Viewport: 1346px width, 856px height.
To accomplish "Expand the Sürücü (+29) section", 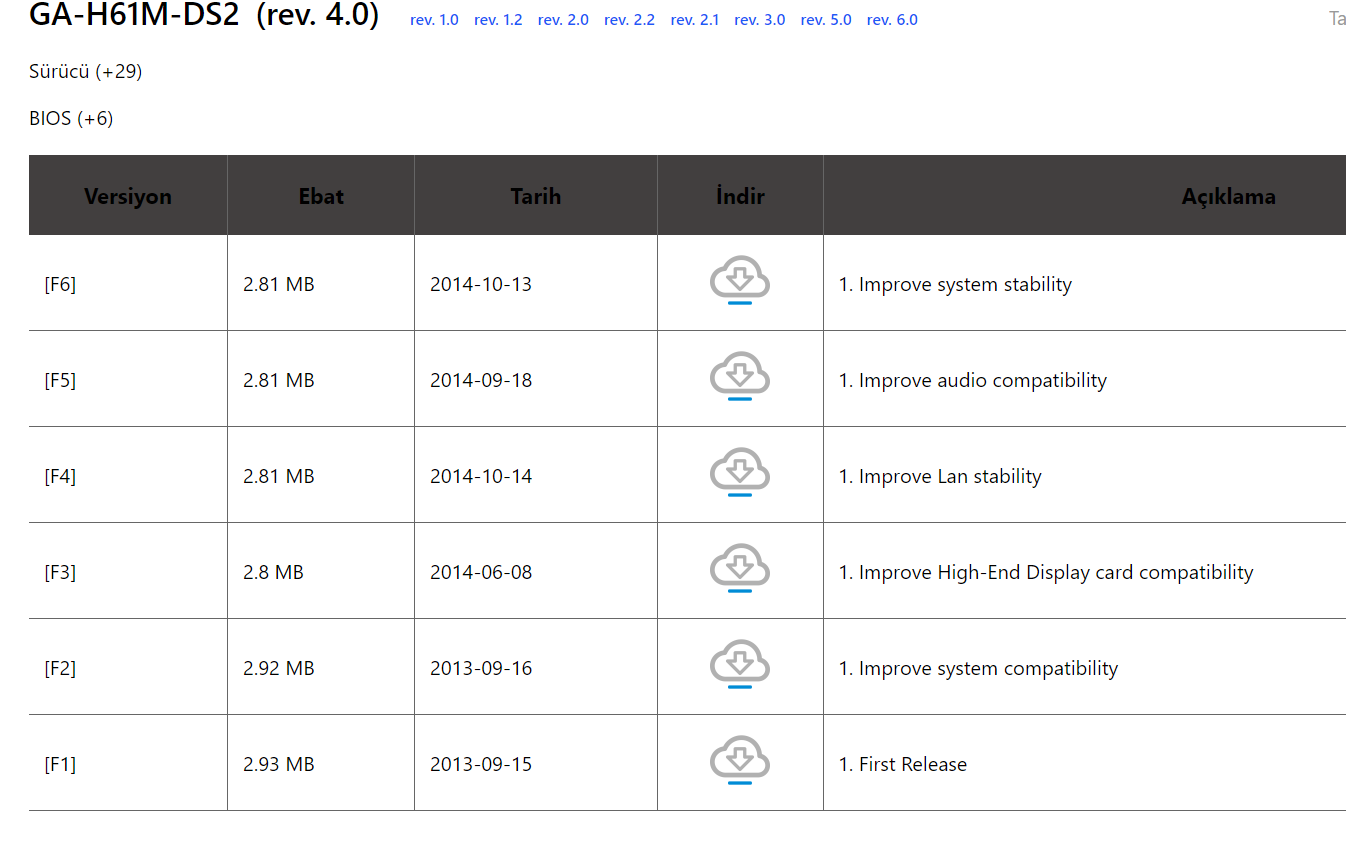I will point(86,72).
